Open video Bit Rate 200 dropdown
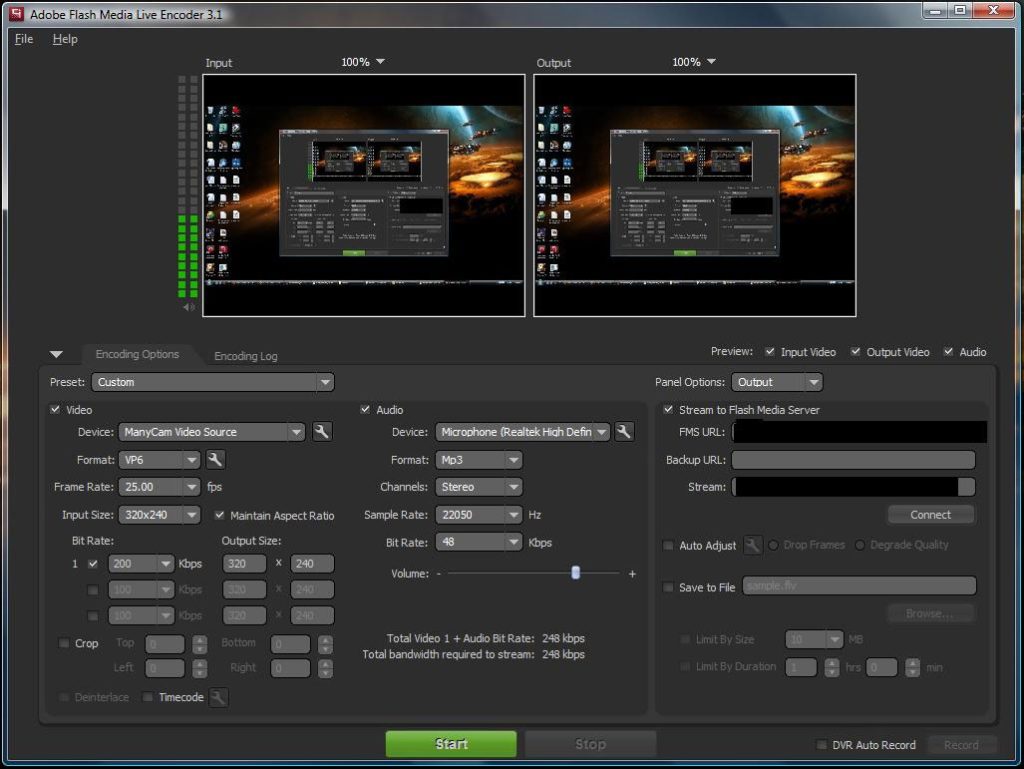The height and width of the screenshot is (769, 1024). [x=140, y=563]
